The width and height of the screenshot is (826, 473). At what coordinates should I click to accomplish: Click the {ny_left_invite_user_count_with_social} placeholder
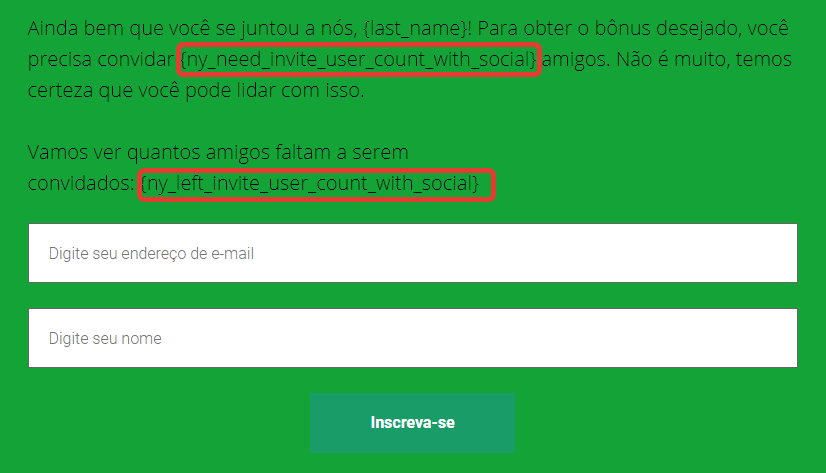point(310,184)
